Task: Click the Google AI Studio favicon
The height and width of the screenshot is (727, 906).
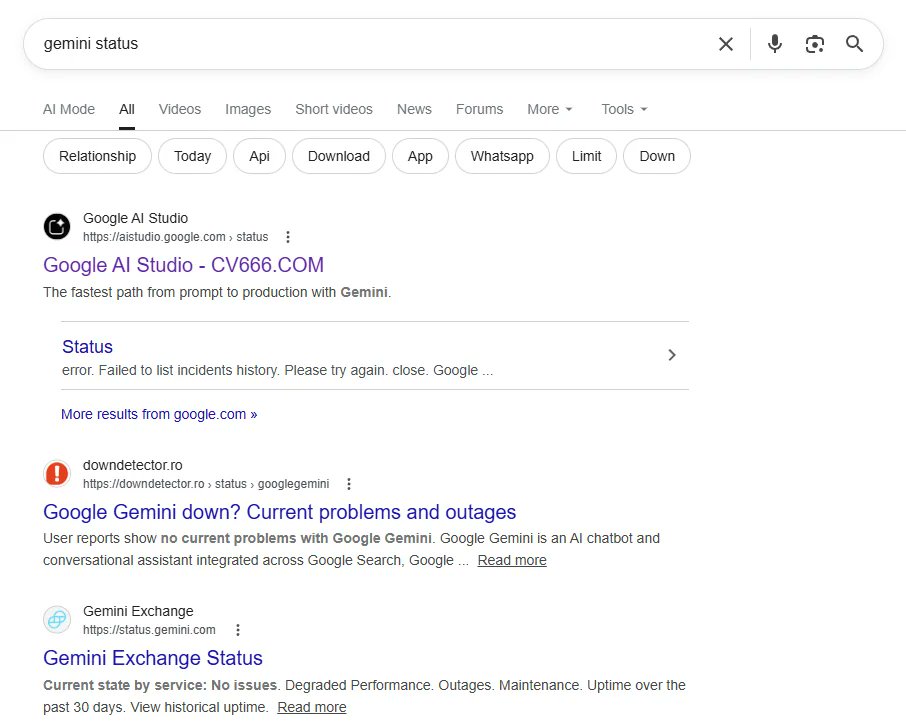Action: (57, 227)
